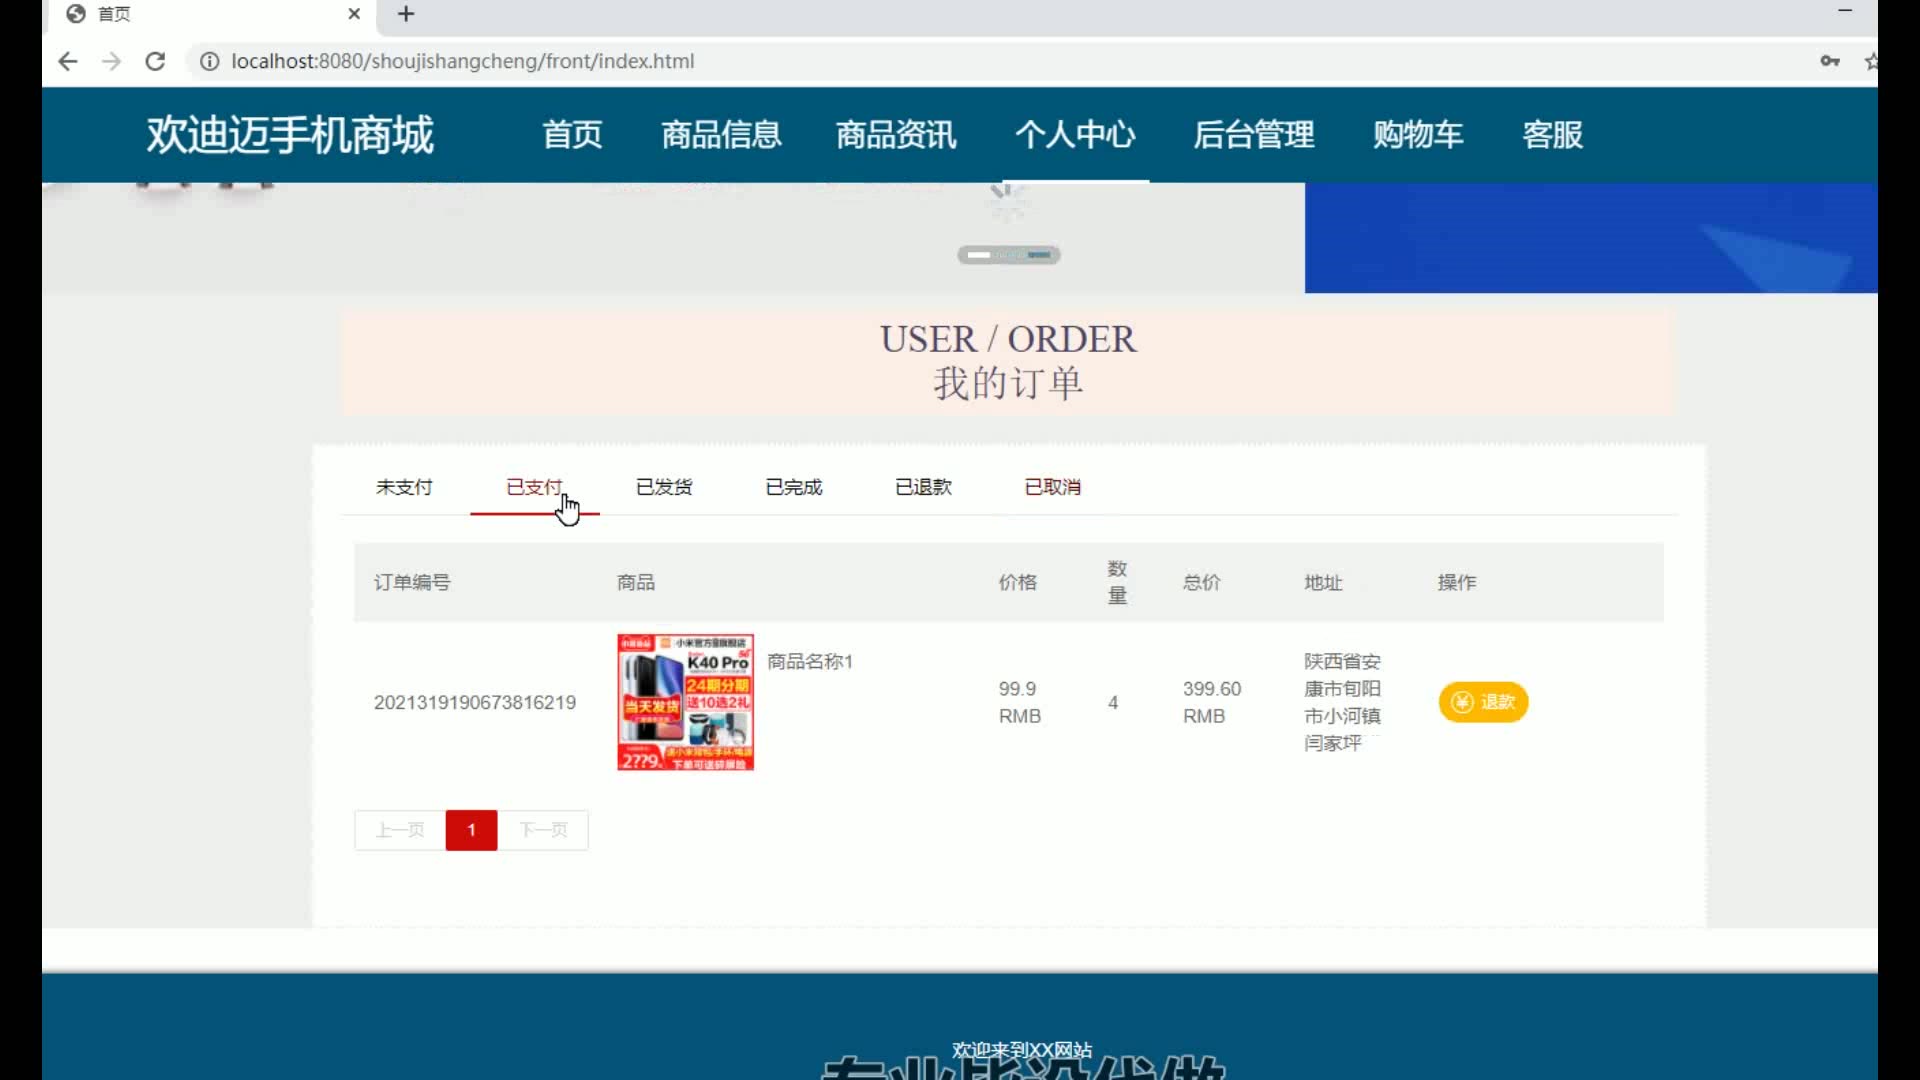Click page 1 pagination button
The image size is (1920, 1080).
tap(471, 830)
